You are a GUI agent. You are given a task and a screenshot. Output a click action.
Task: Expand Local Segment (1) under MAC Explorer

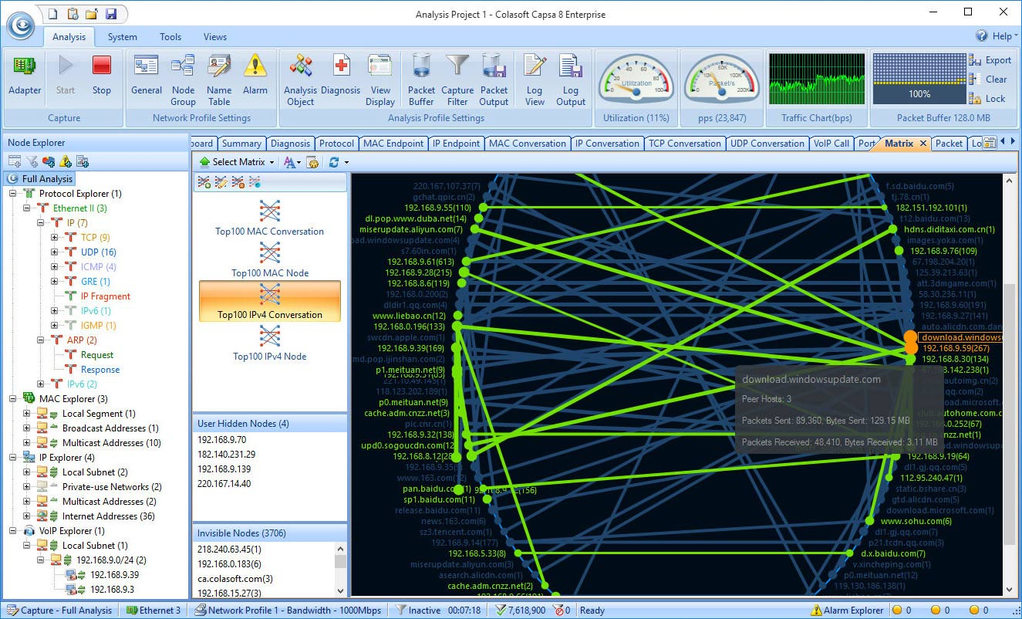click(26, 414)
